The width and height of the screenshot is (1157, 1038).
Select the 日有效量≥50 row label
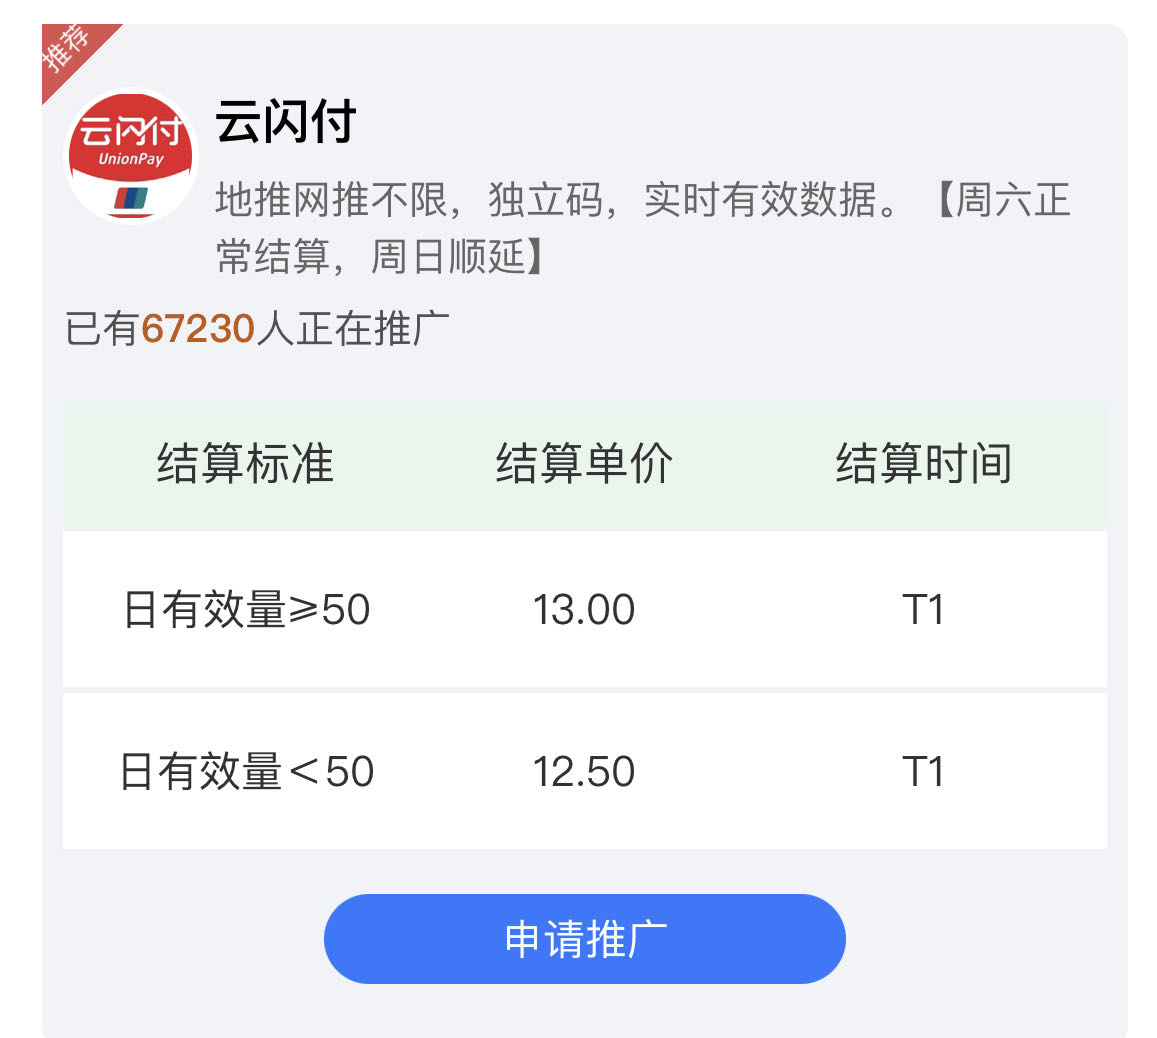coord(246,609)
